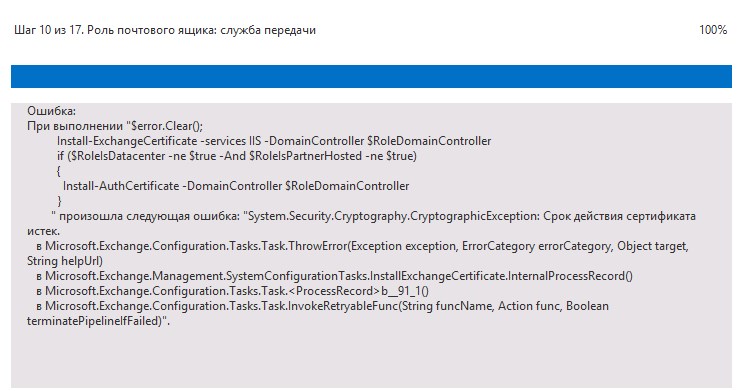Click the opening curly brace line
The image size is (754, 391).
[59, 171]
